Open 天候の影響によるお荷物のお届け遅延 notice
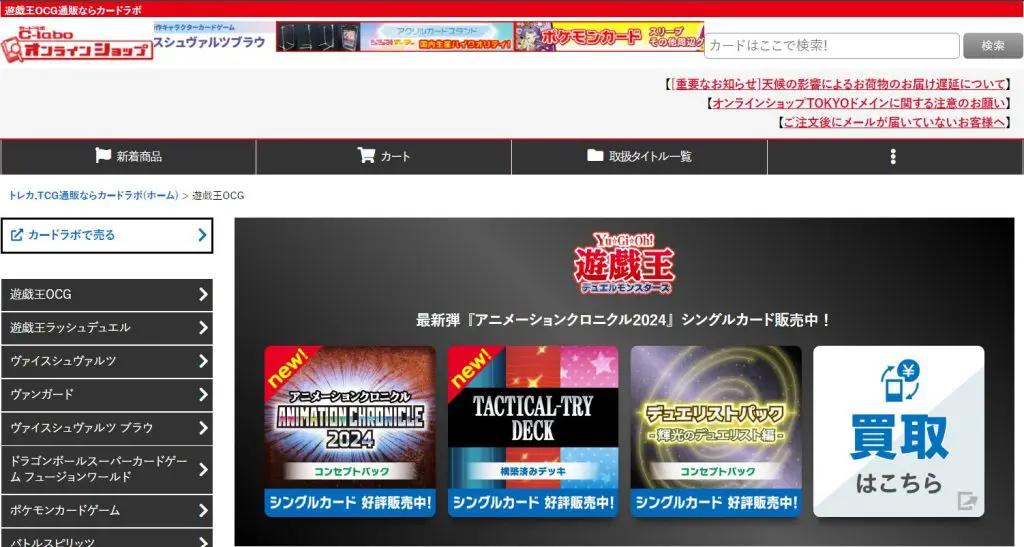 pyautogui.click(x=839, y=84)
